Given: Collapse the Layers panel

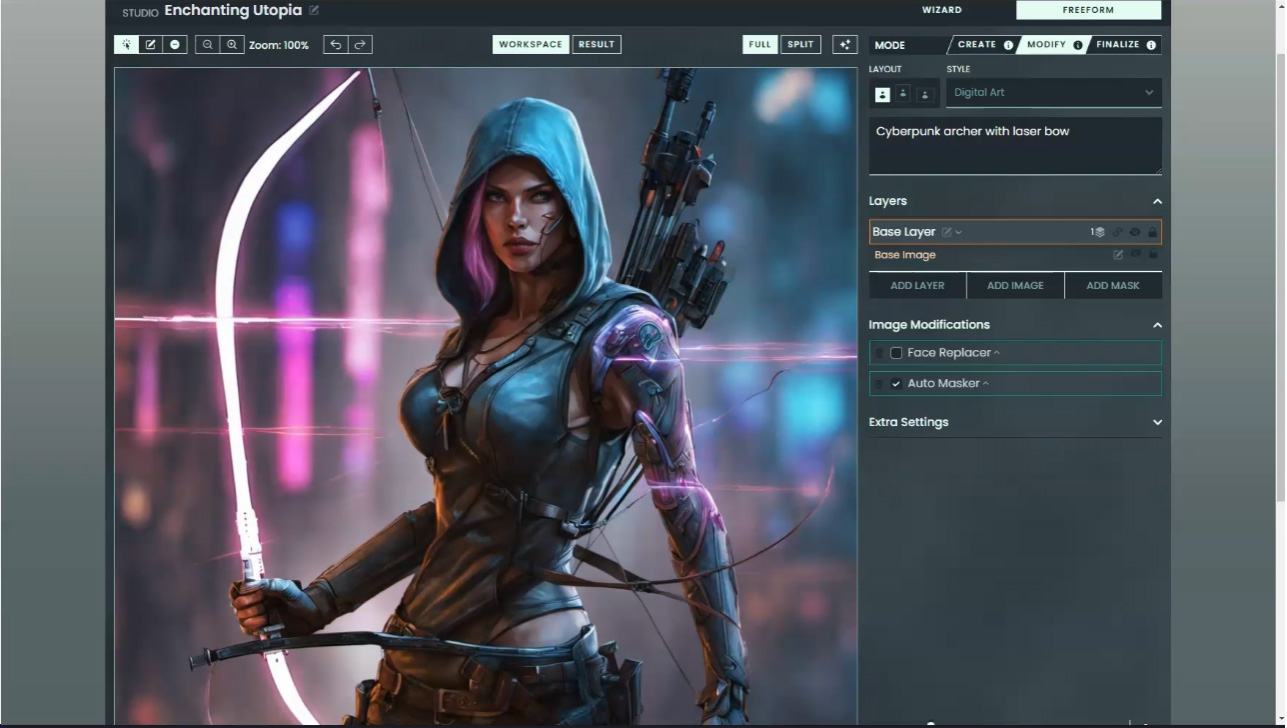Looking at the screenshot, I should 1157,202.
